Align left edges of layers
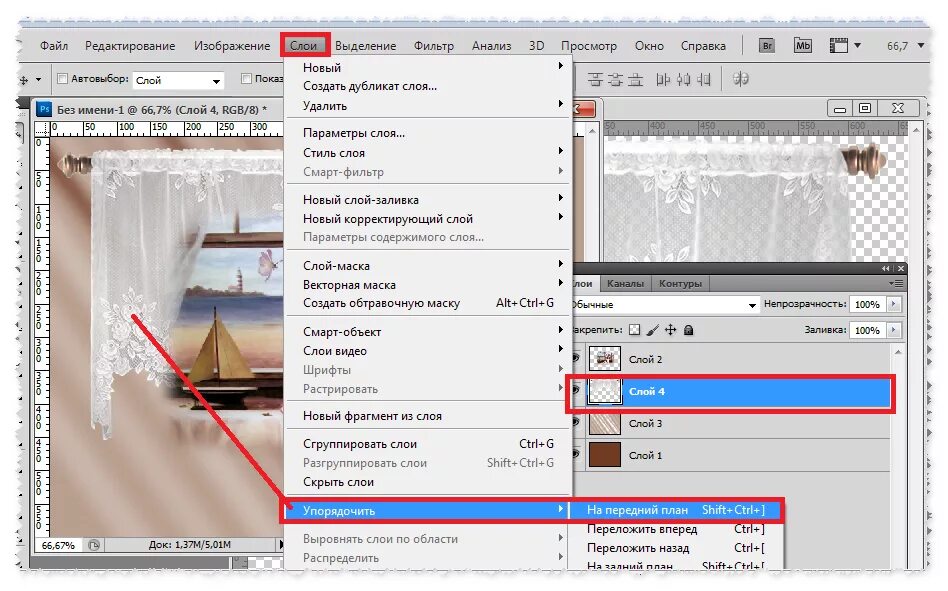 pos(663,79)
